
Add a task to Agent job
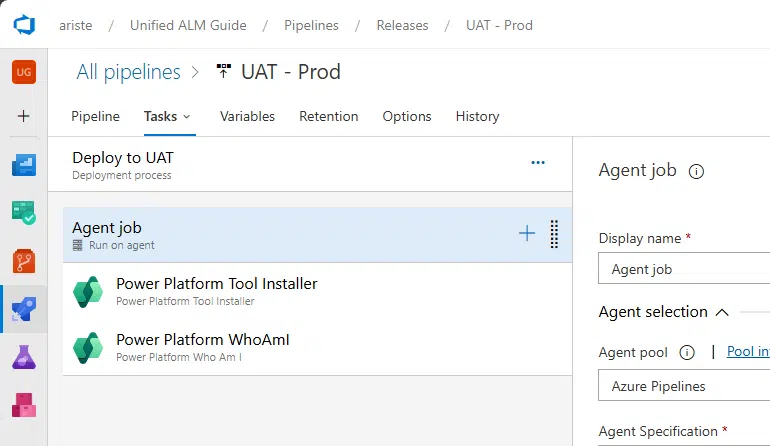pyautogui.click(x=527, y=233)
